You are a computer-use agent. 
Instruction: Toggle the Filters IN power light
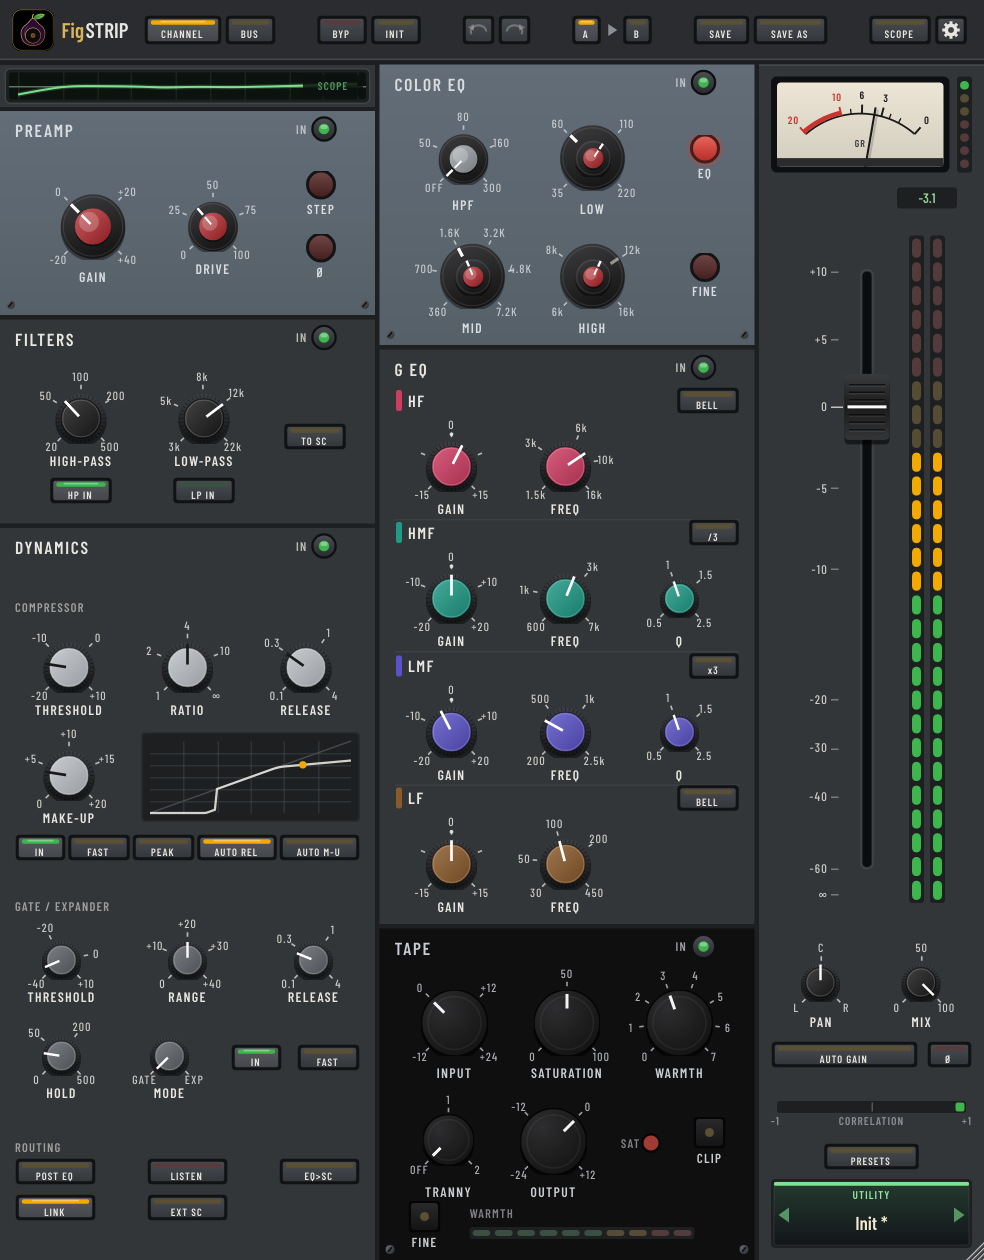coord(323,337)
